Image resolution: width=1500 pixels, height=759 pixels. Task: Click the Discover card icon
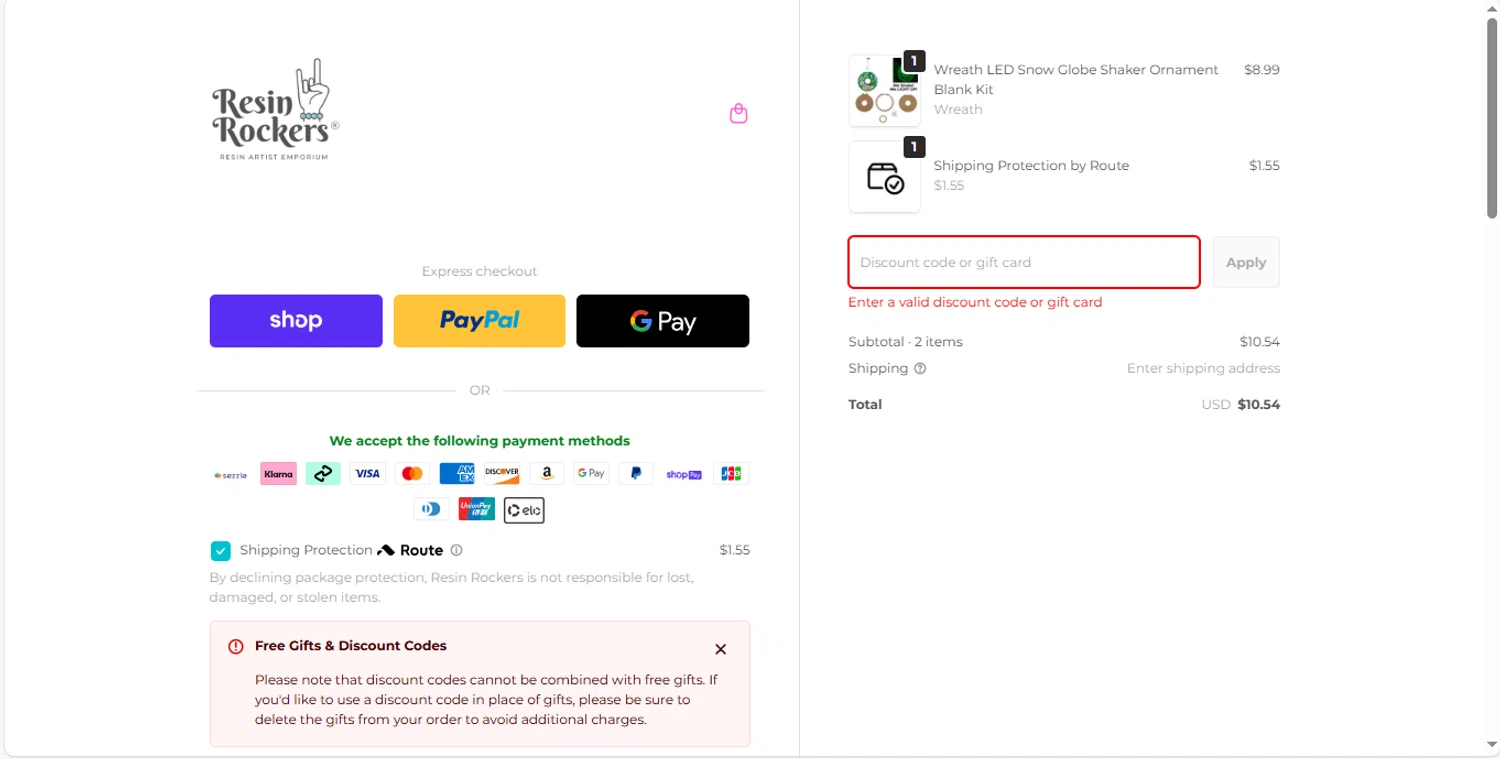click(502, 474)
